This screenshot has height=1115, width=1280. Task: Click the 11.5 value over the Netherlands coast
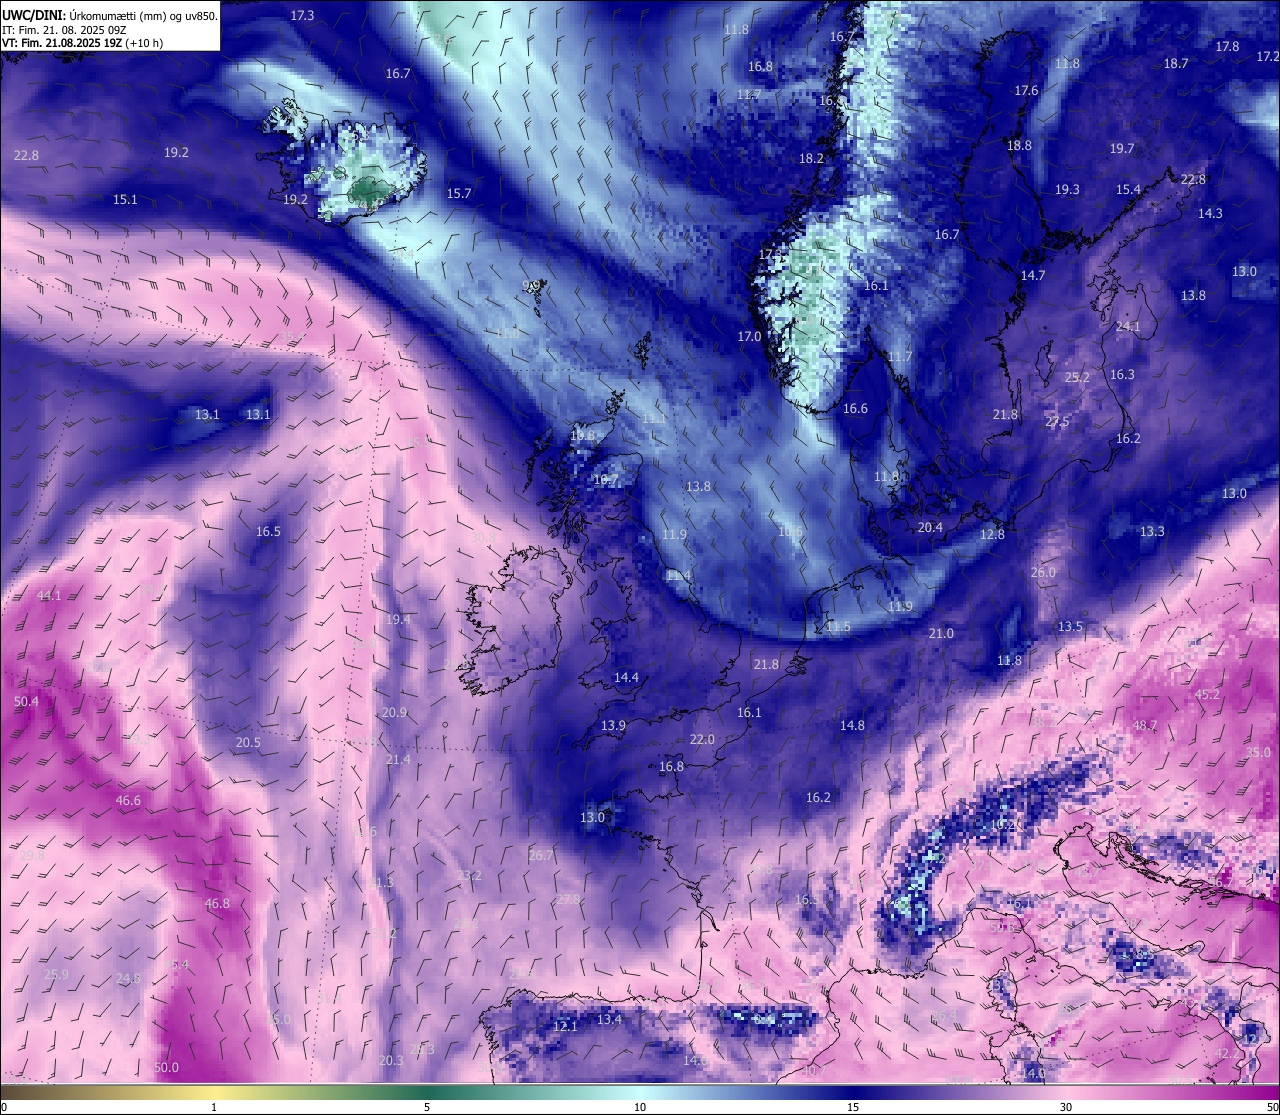(838, 627)
